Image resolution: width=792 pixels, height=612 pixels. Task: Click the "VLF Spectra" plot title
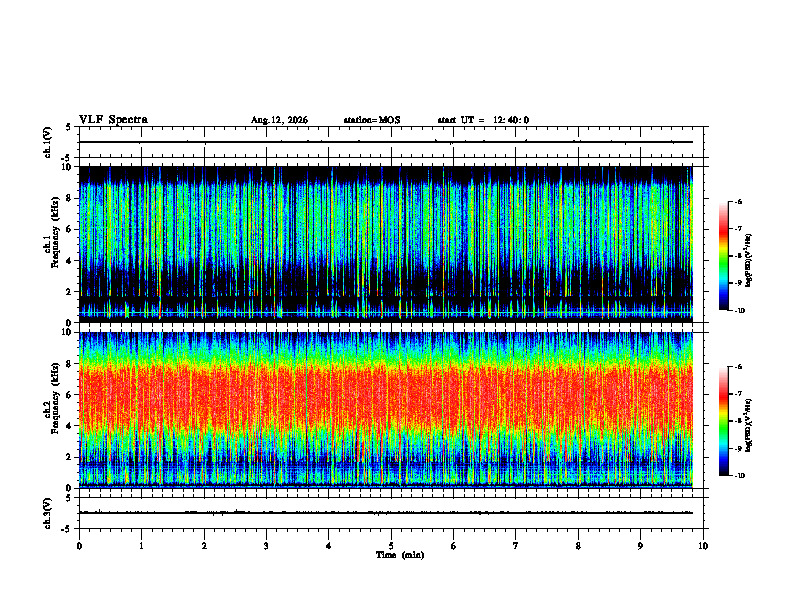coord(113,120)
